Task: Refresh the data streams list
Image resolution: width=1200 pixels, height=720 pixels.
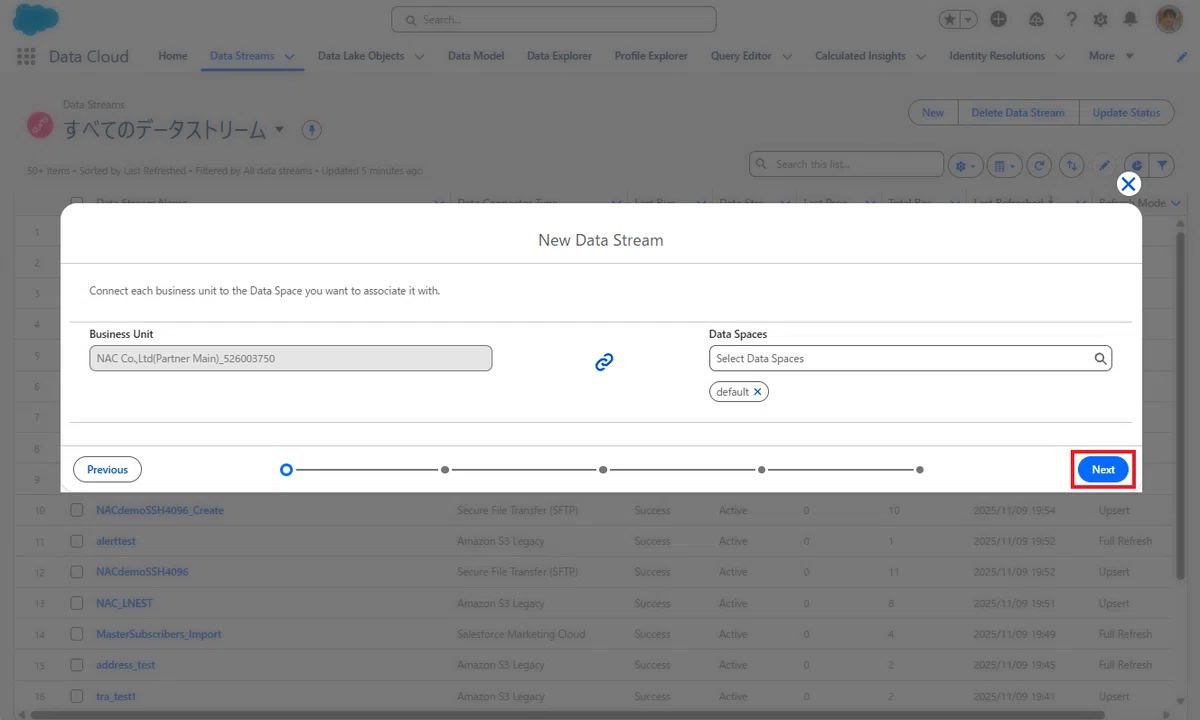Action: pos(1040,165)
